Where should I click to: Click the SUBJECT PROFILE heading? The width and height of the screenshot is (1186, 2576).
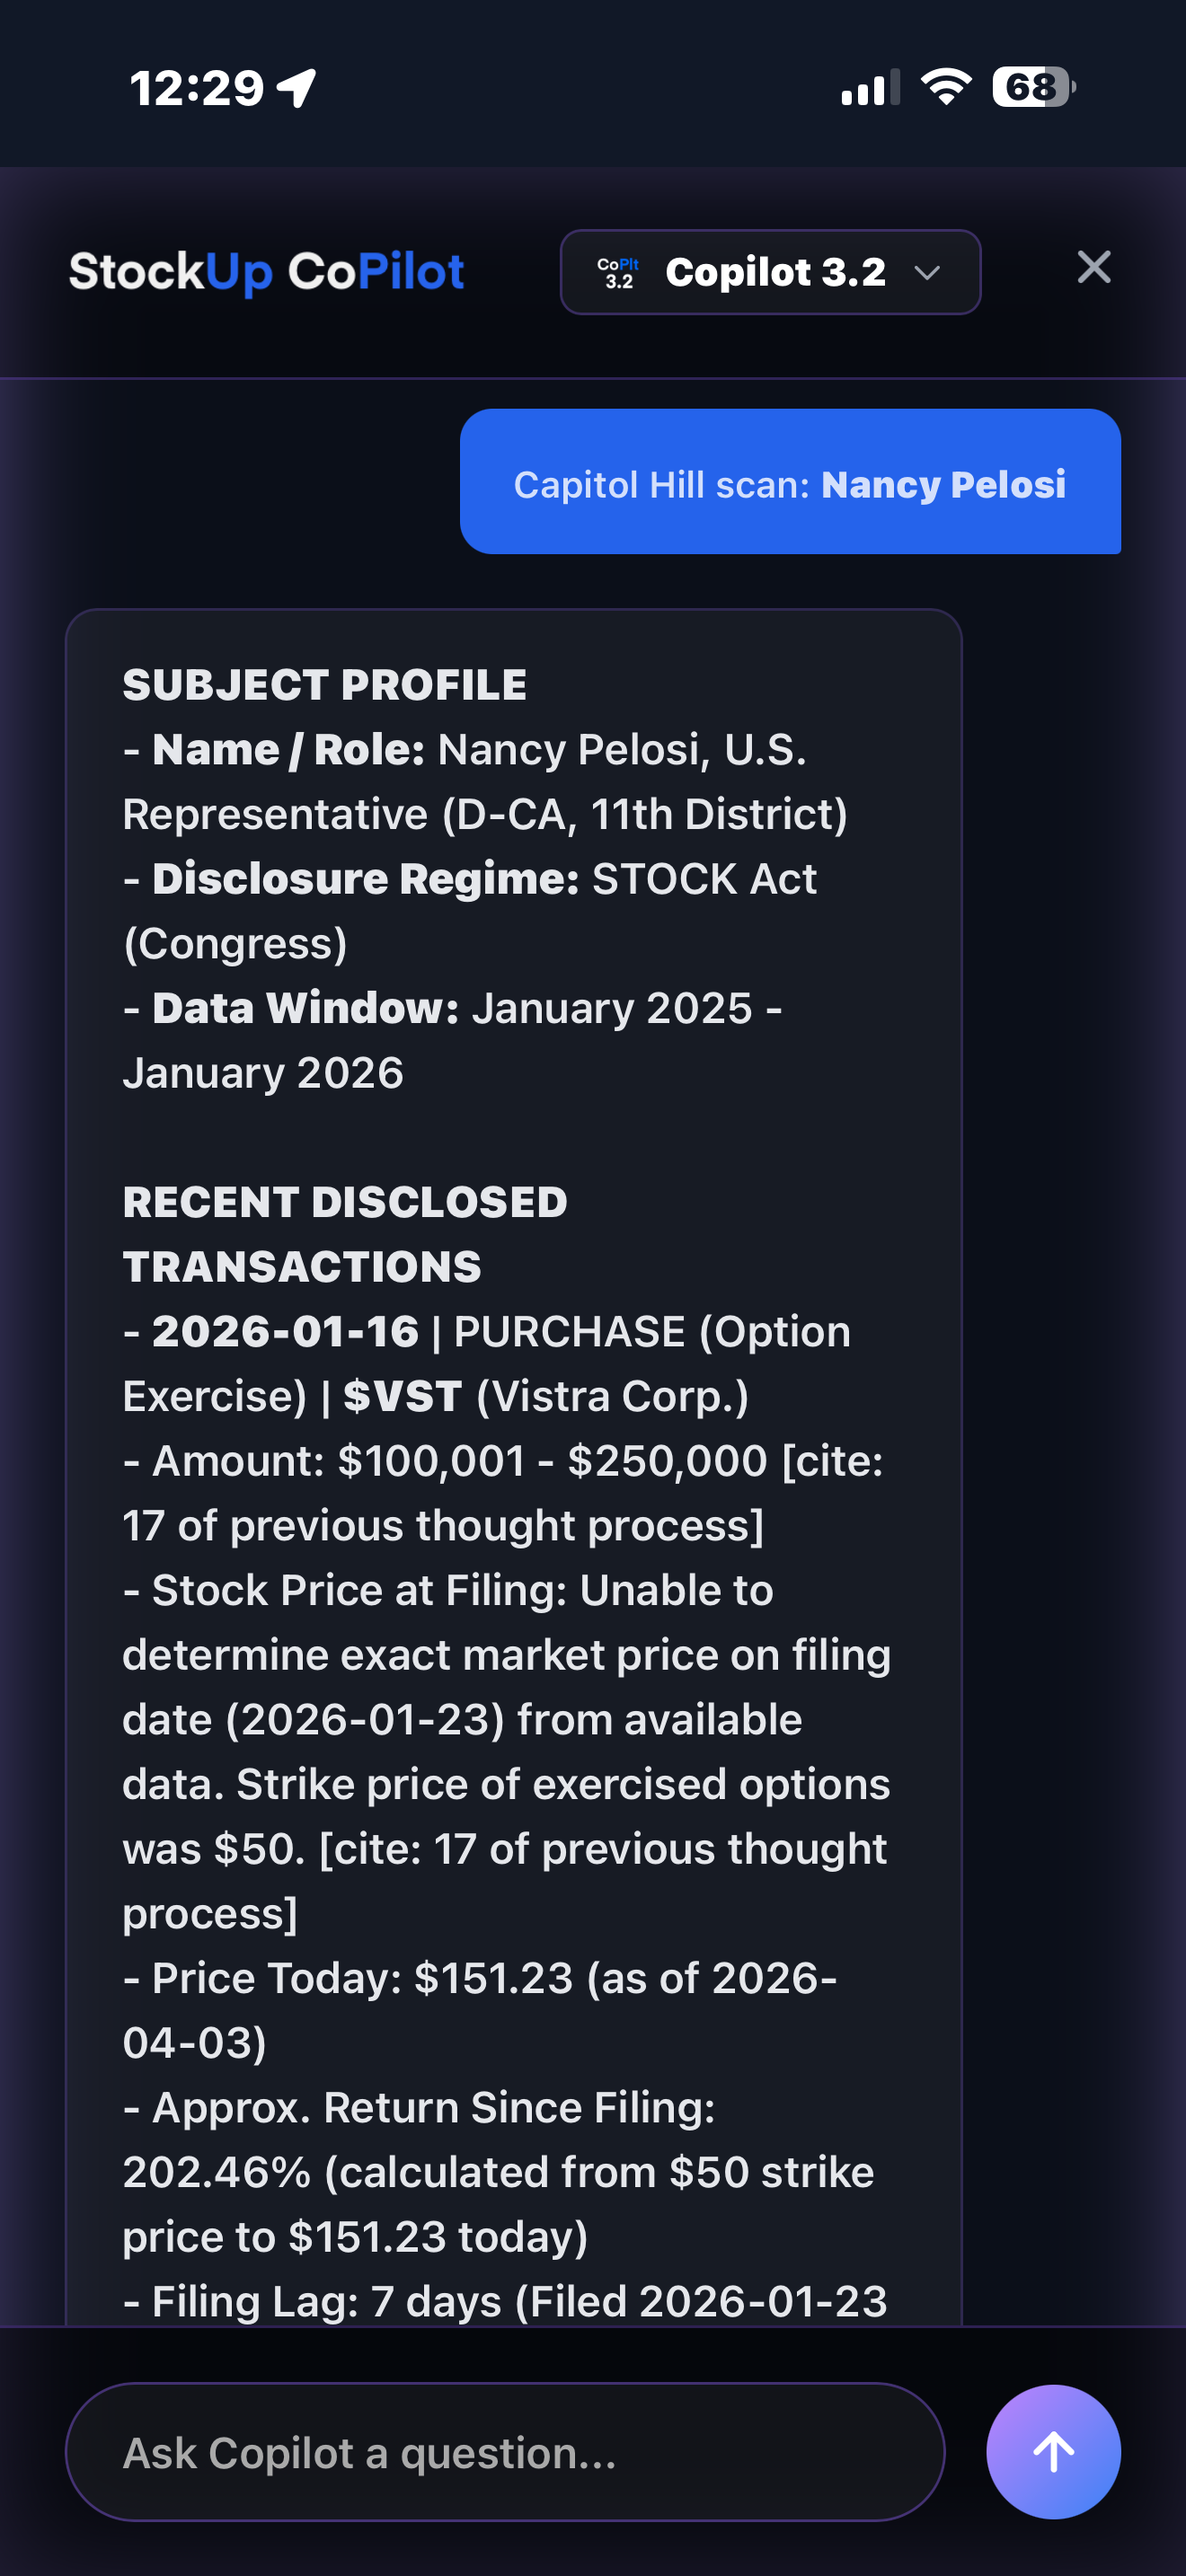coord(324,685)
